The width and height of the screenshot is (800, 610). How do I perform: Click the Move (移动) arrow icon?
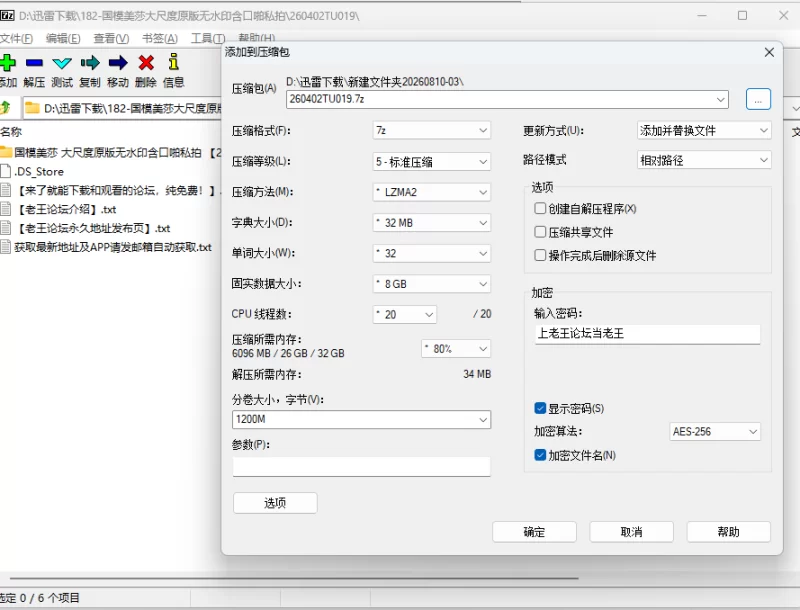coord(118,63)
